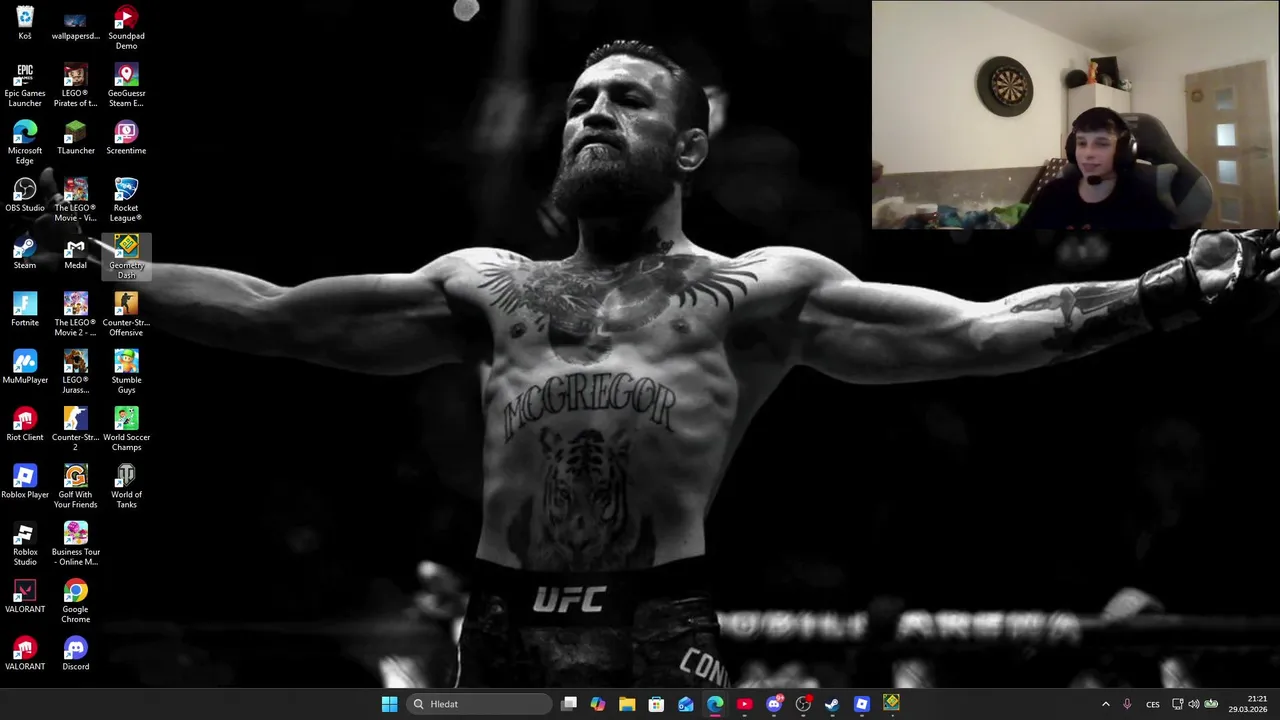1280x720 pixels.
Task: Select the Geometry Dash desktop icon
Action: click(126, 258)
